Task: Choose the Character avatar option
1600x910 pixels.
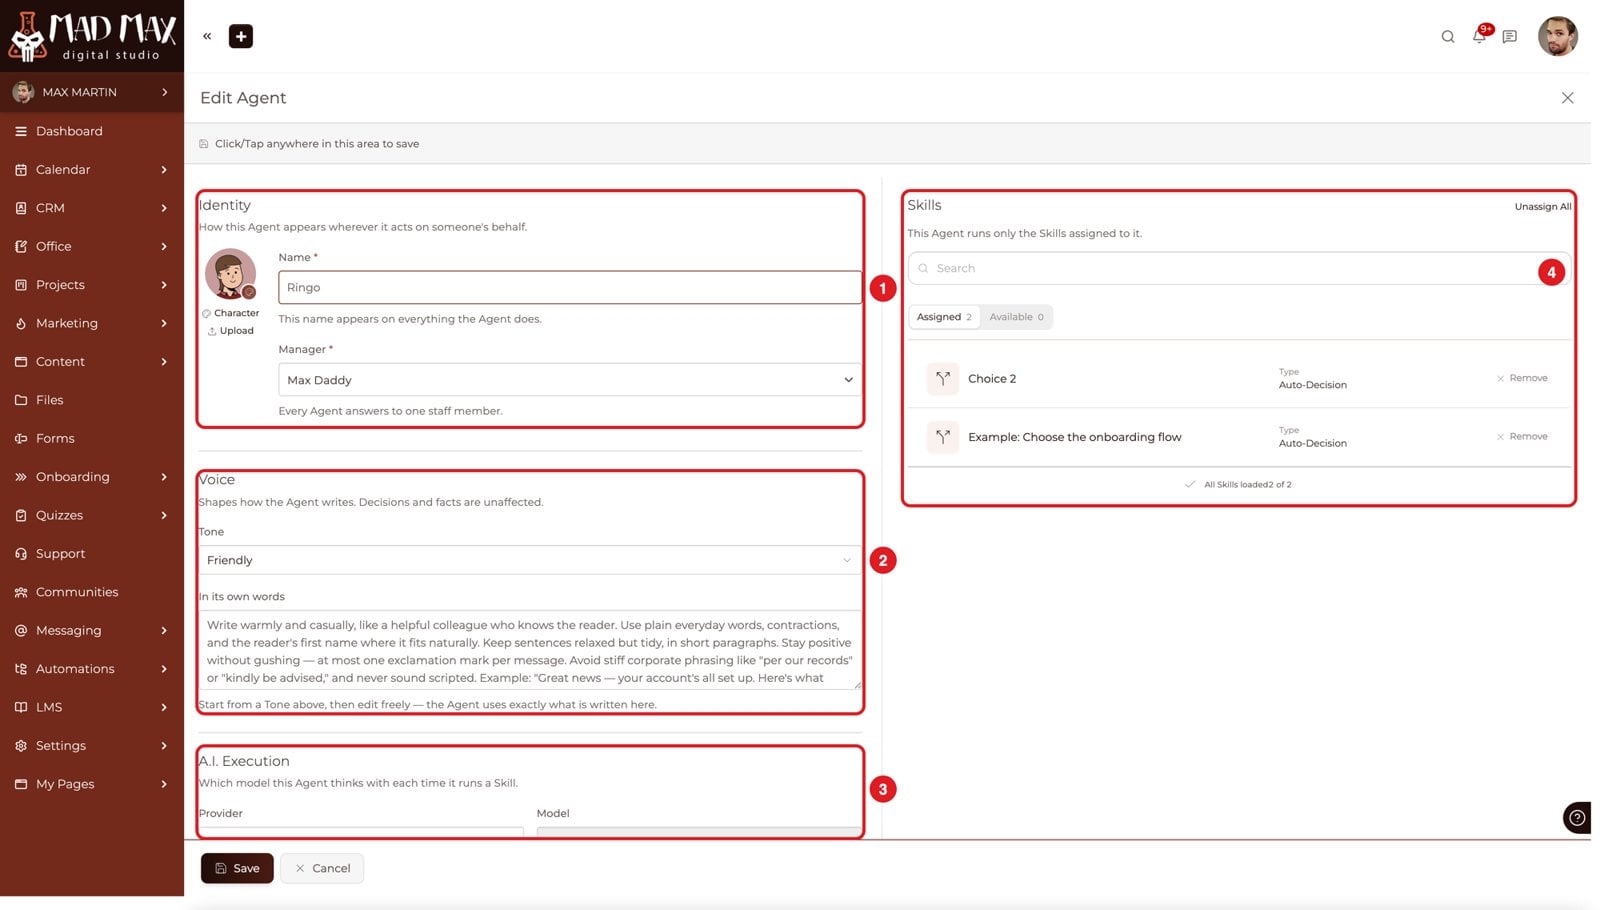Action: [230, 313]
